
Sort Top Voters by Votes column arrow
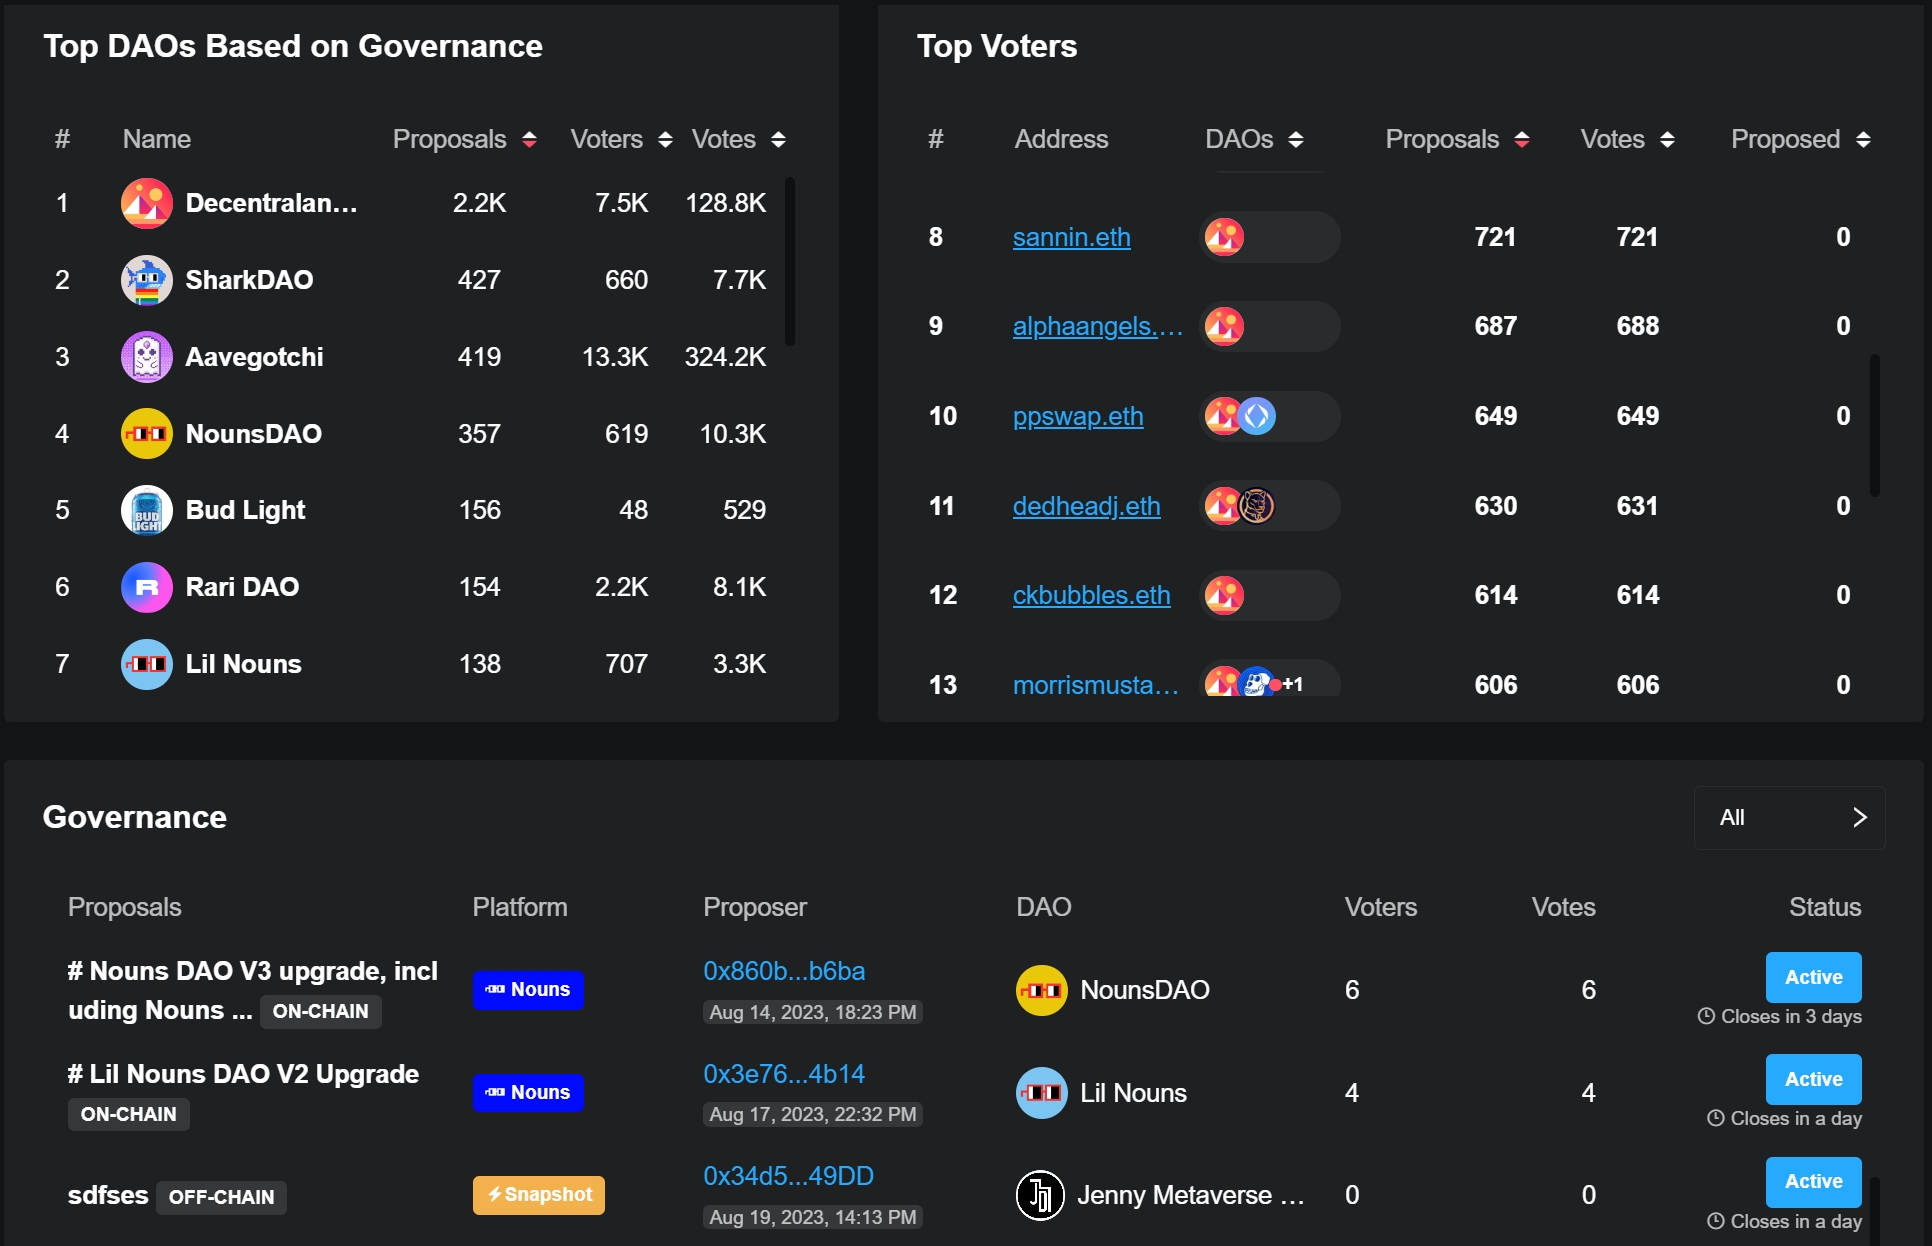click(x=1667, y=139)
